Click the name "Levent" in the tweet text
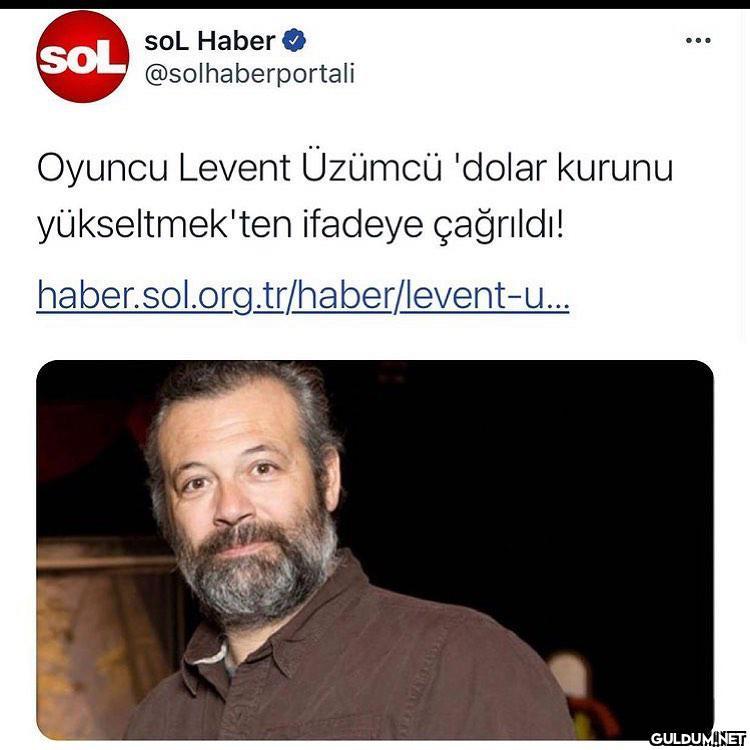This screenshot has height=750, width=750. click(x=234, y=168)
